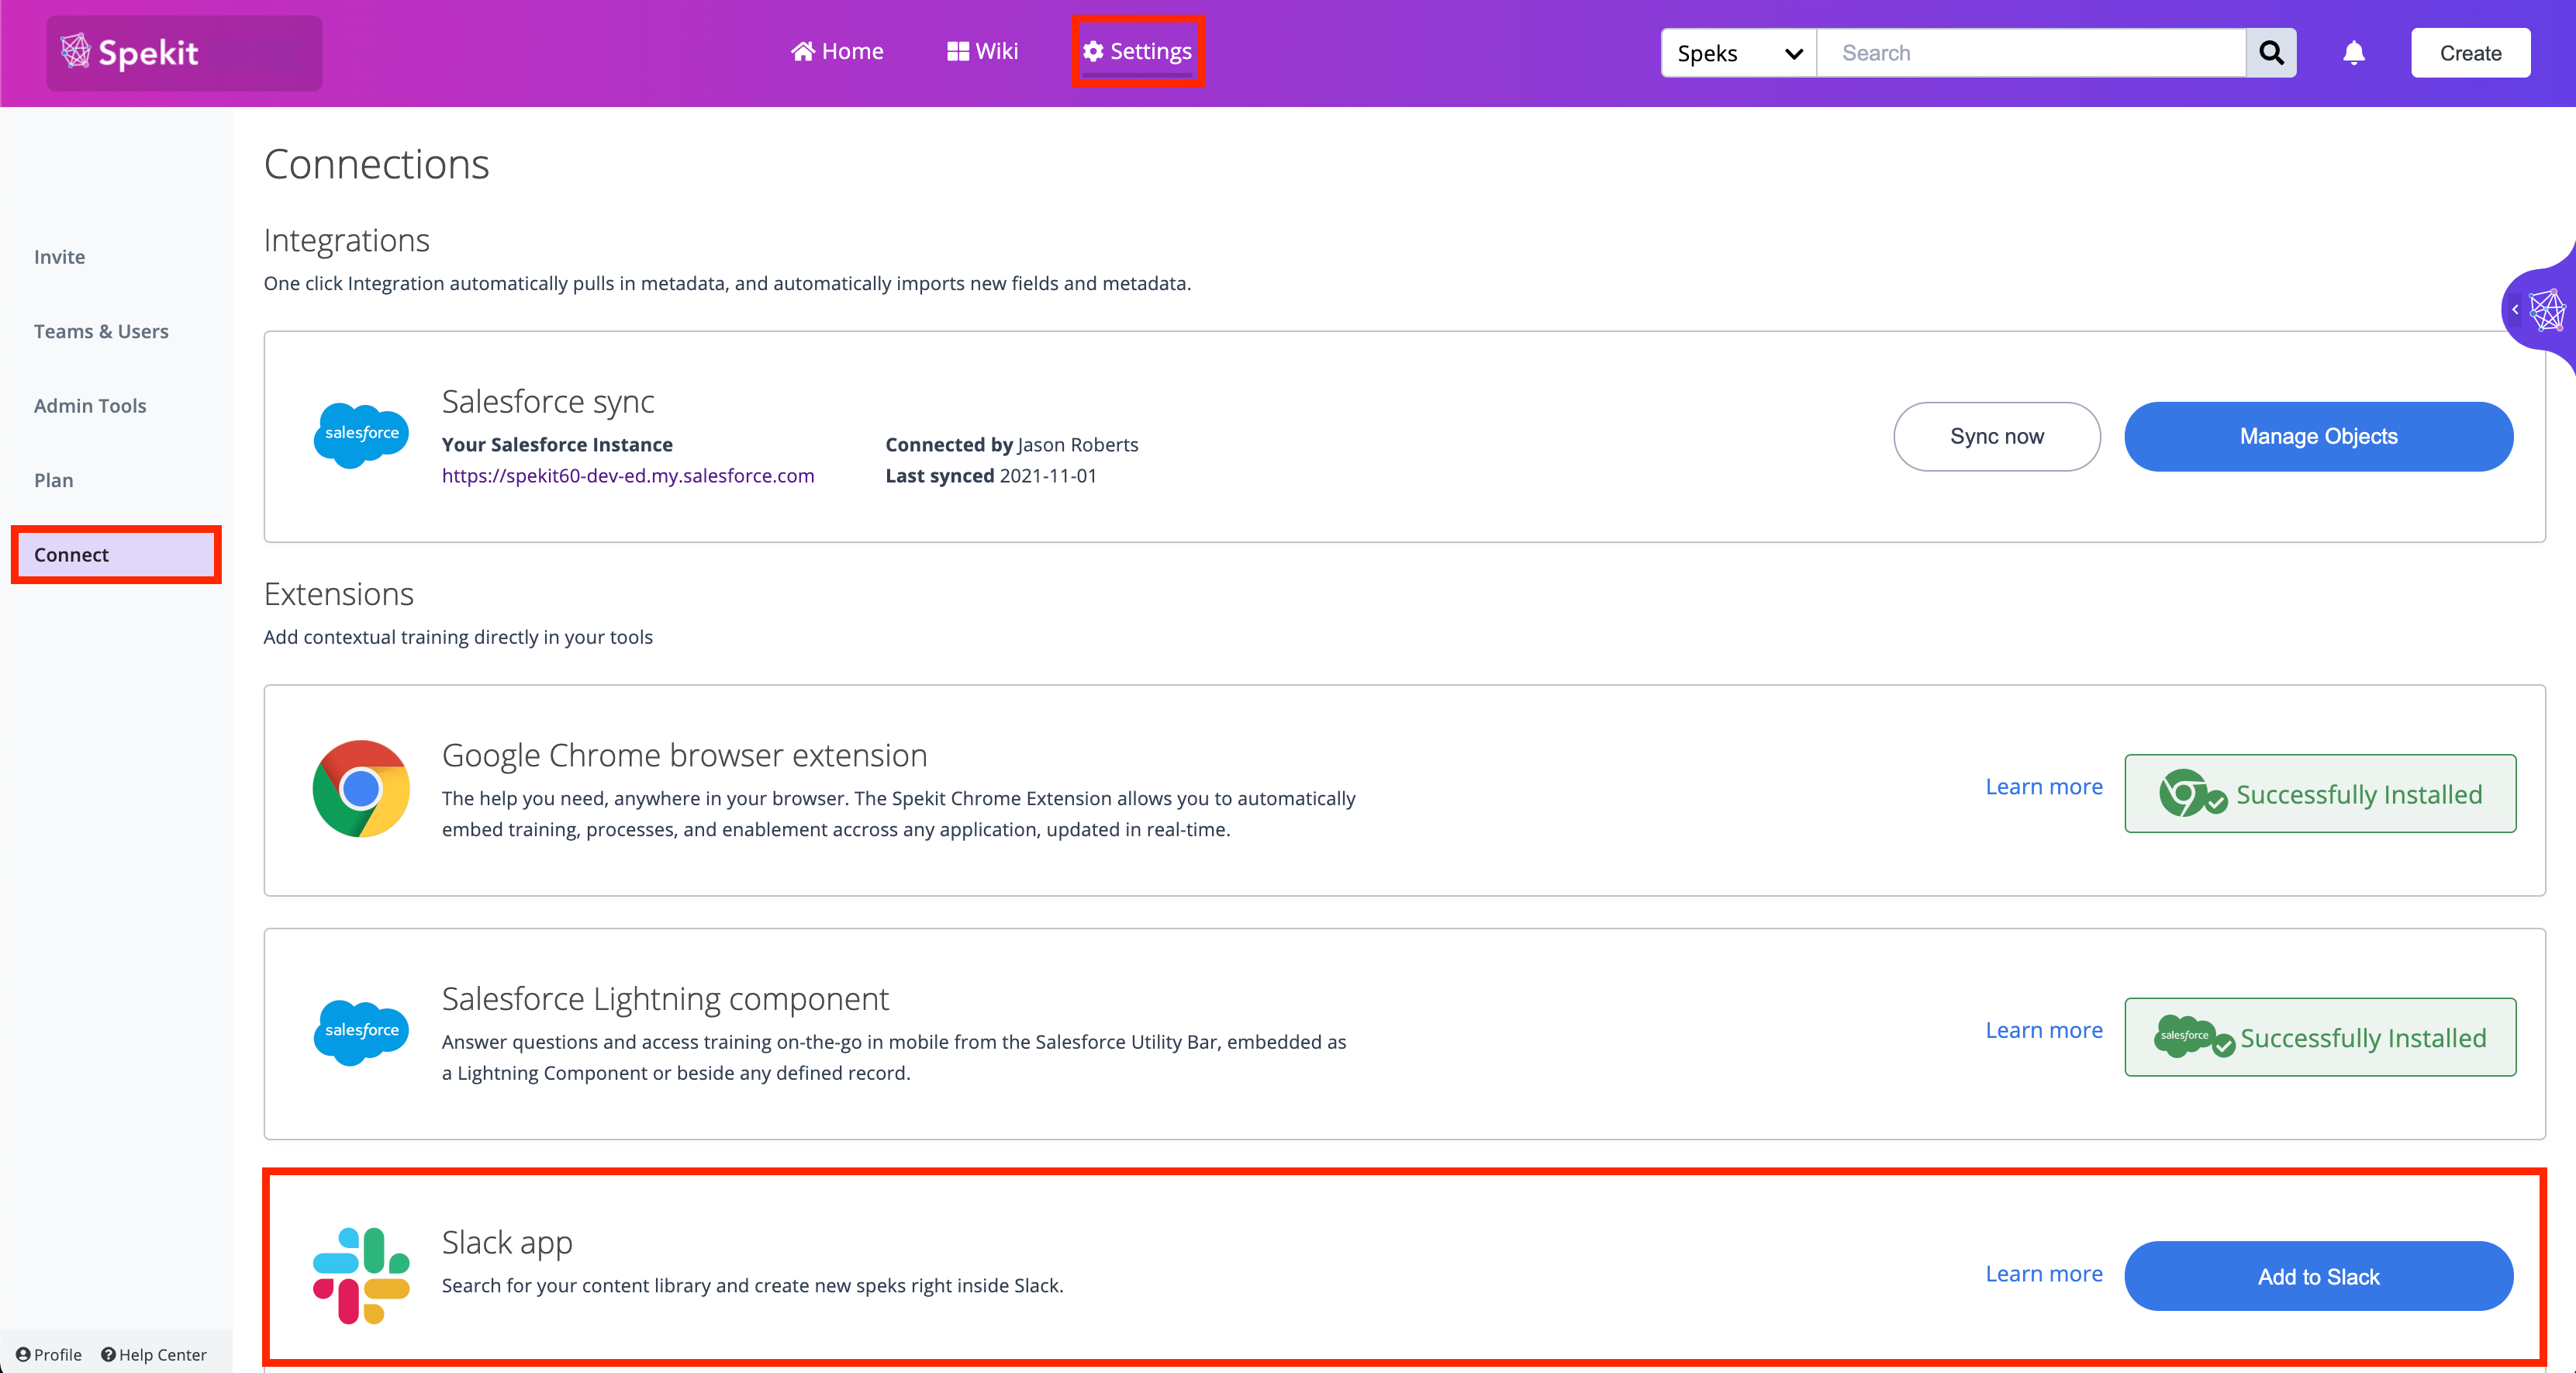The width and height of the screenshot is (2576, 1373).
Task: Select Connect in the sidebar
Action: 116,554
